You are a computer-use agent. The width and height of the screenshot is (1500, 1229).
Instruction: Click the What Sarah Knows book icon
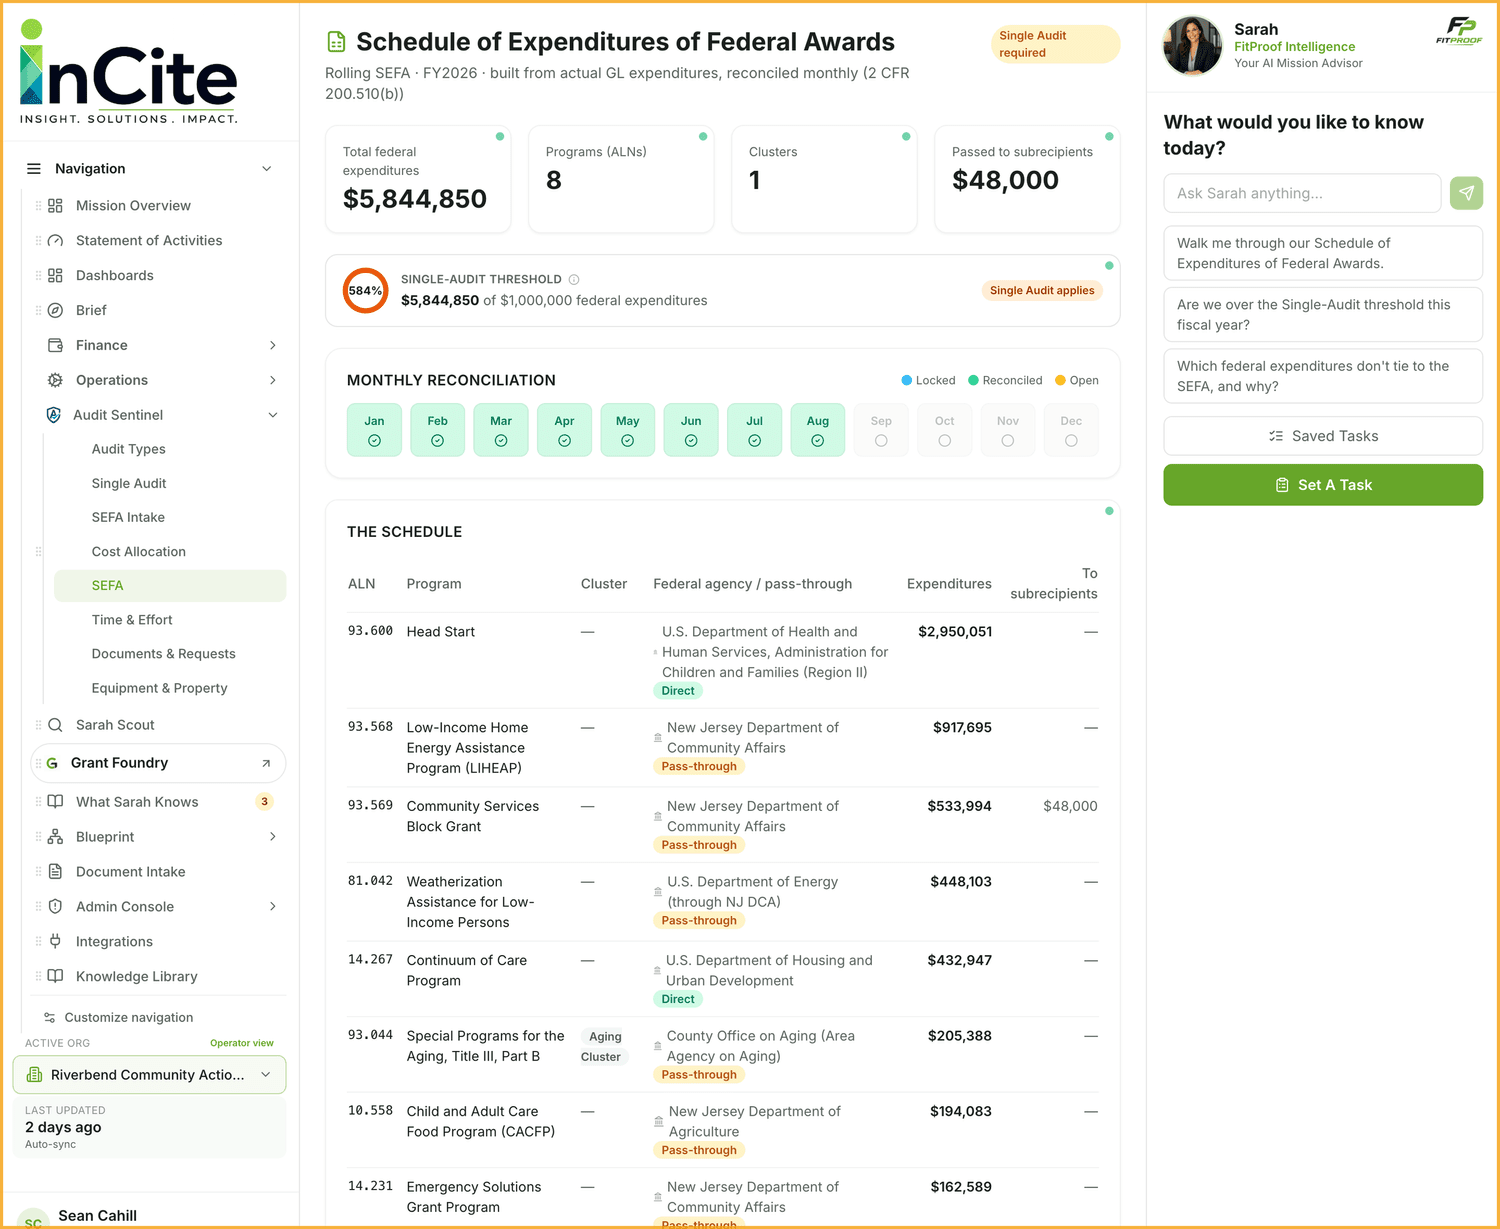coord(55,802)
